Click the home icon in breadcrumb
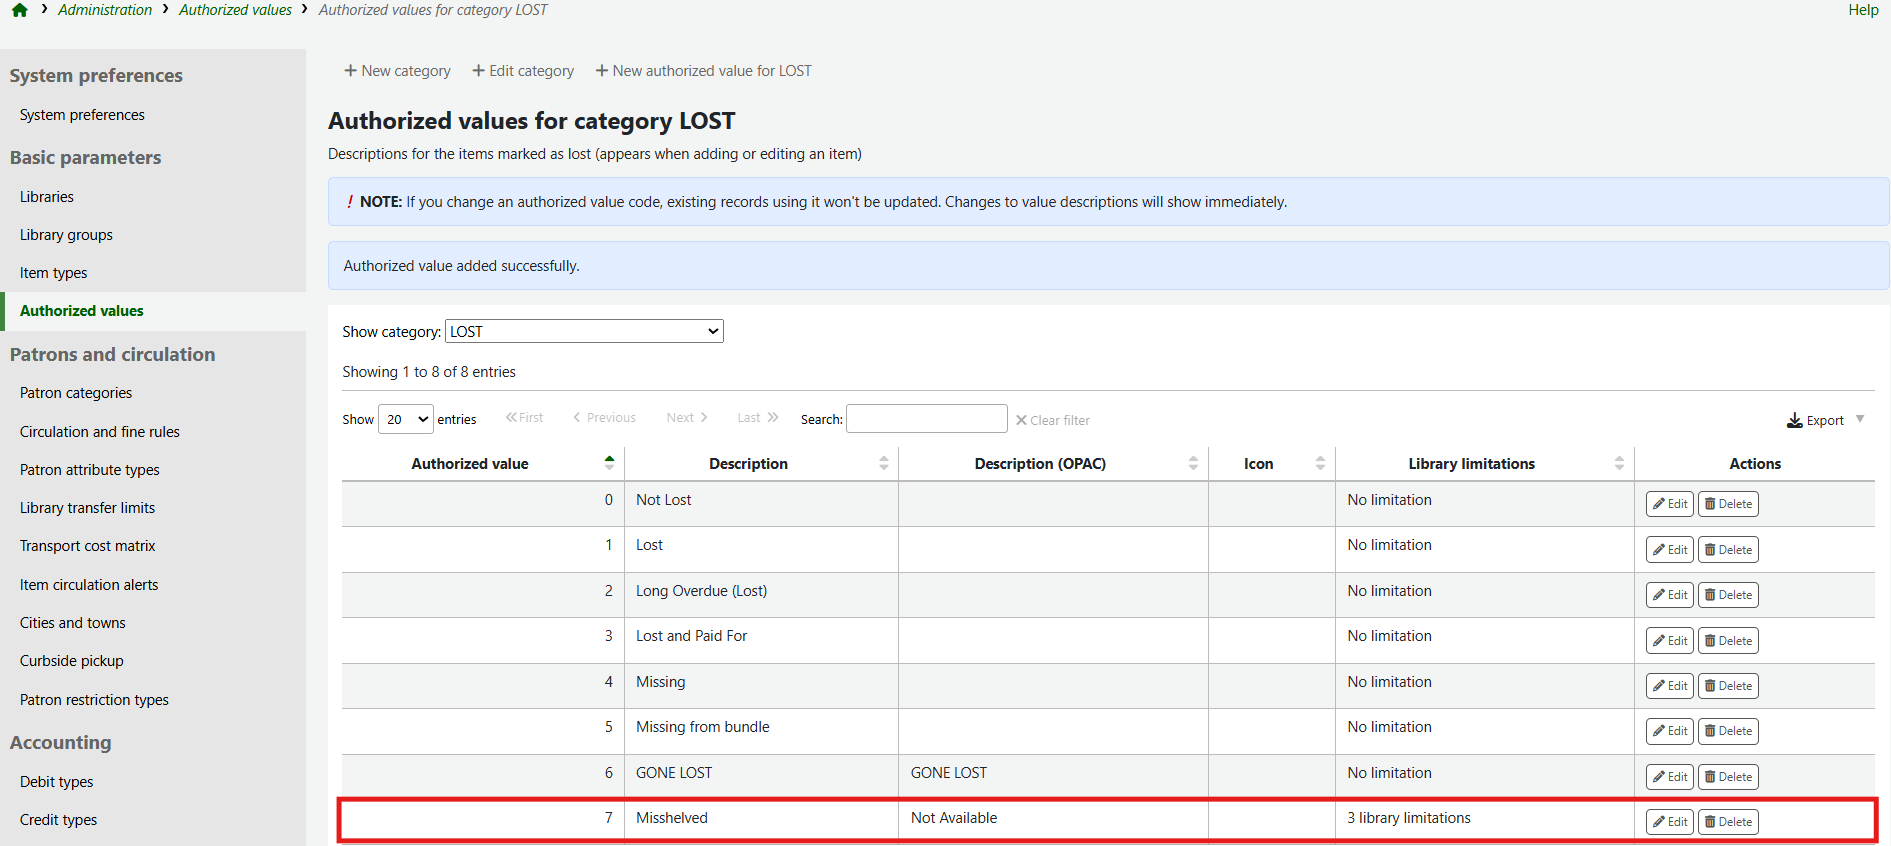The height and width of the screenshot is (846, 1891). click(x=19, y=10)
